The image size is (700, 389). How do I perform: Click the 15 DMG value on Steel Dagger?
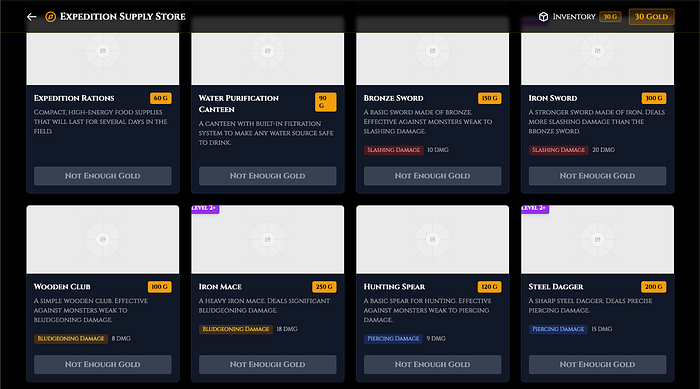(602, 329)
